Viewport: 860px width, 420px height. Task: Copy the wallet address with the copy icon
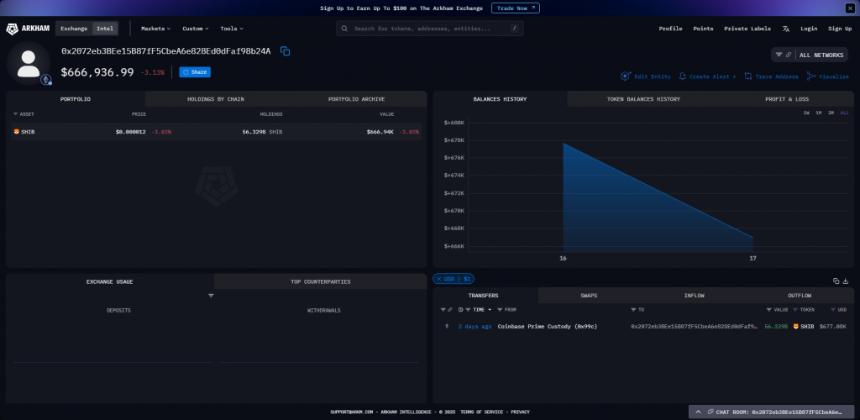coord(285,51)
